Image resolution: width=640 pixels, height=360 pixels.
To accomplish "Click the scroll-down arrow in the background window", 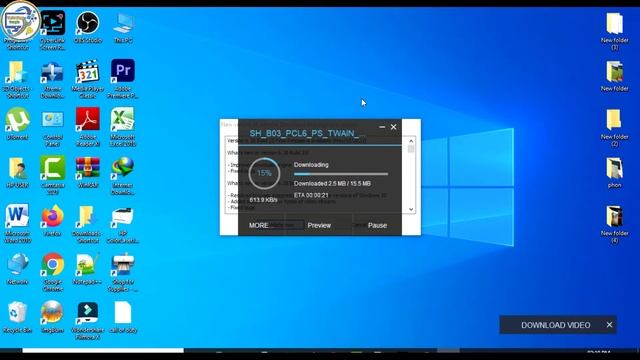I will [x=411, y=209].
